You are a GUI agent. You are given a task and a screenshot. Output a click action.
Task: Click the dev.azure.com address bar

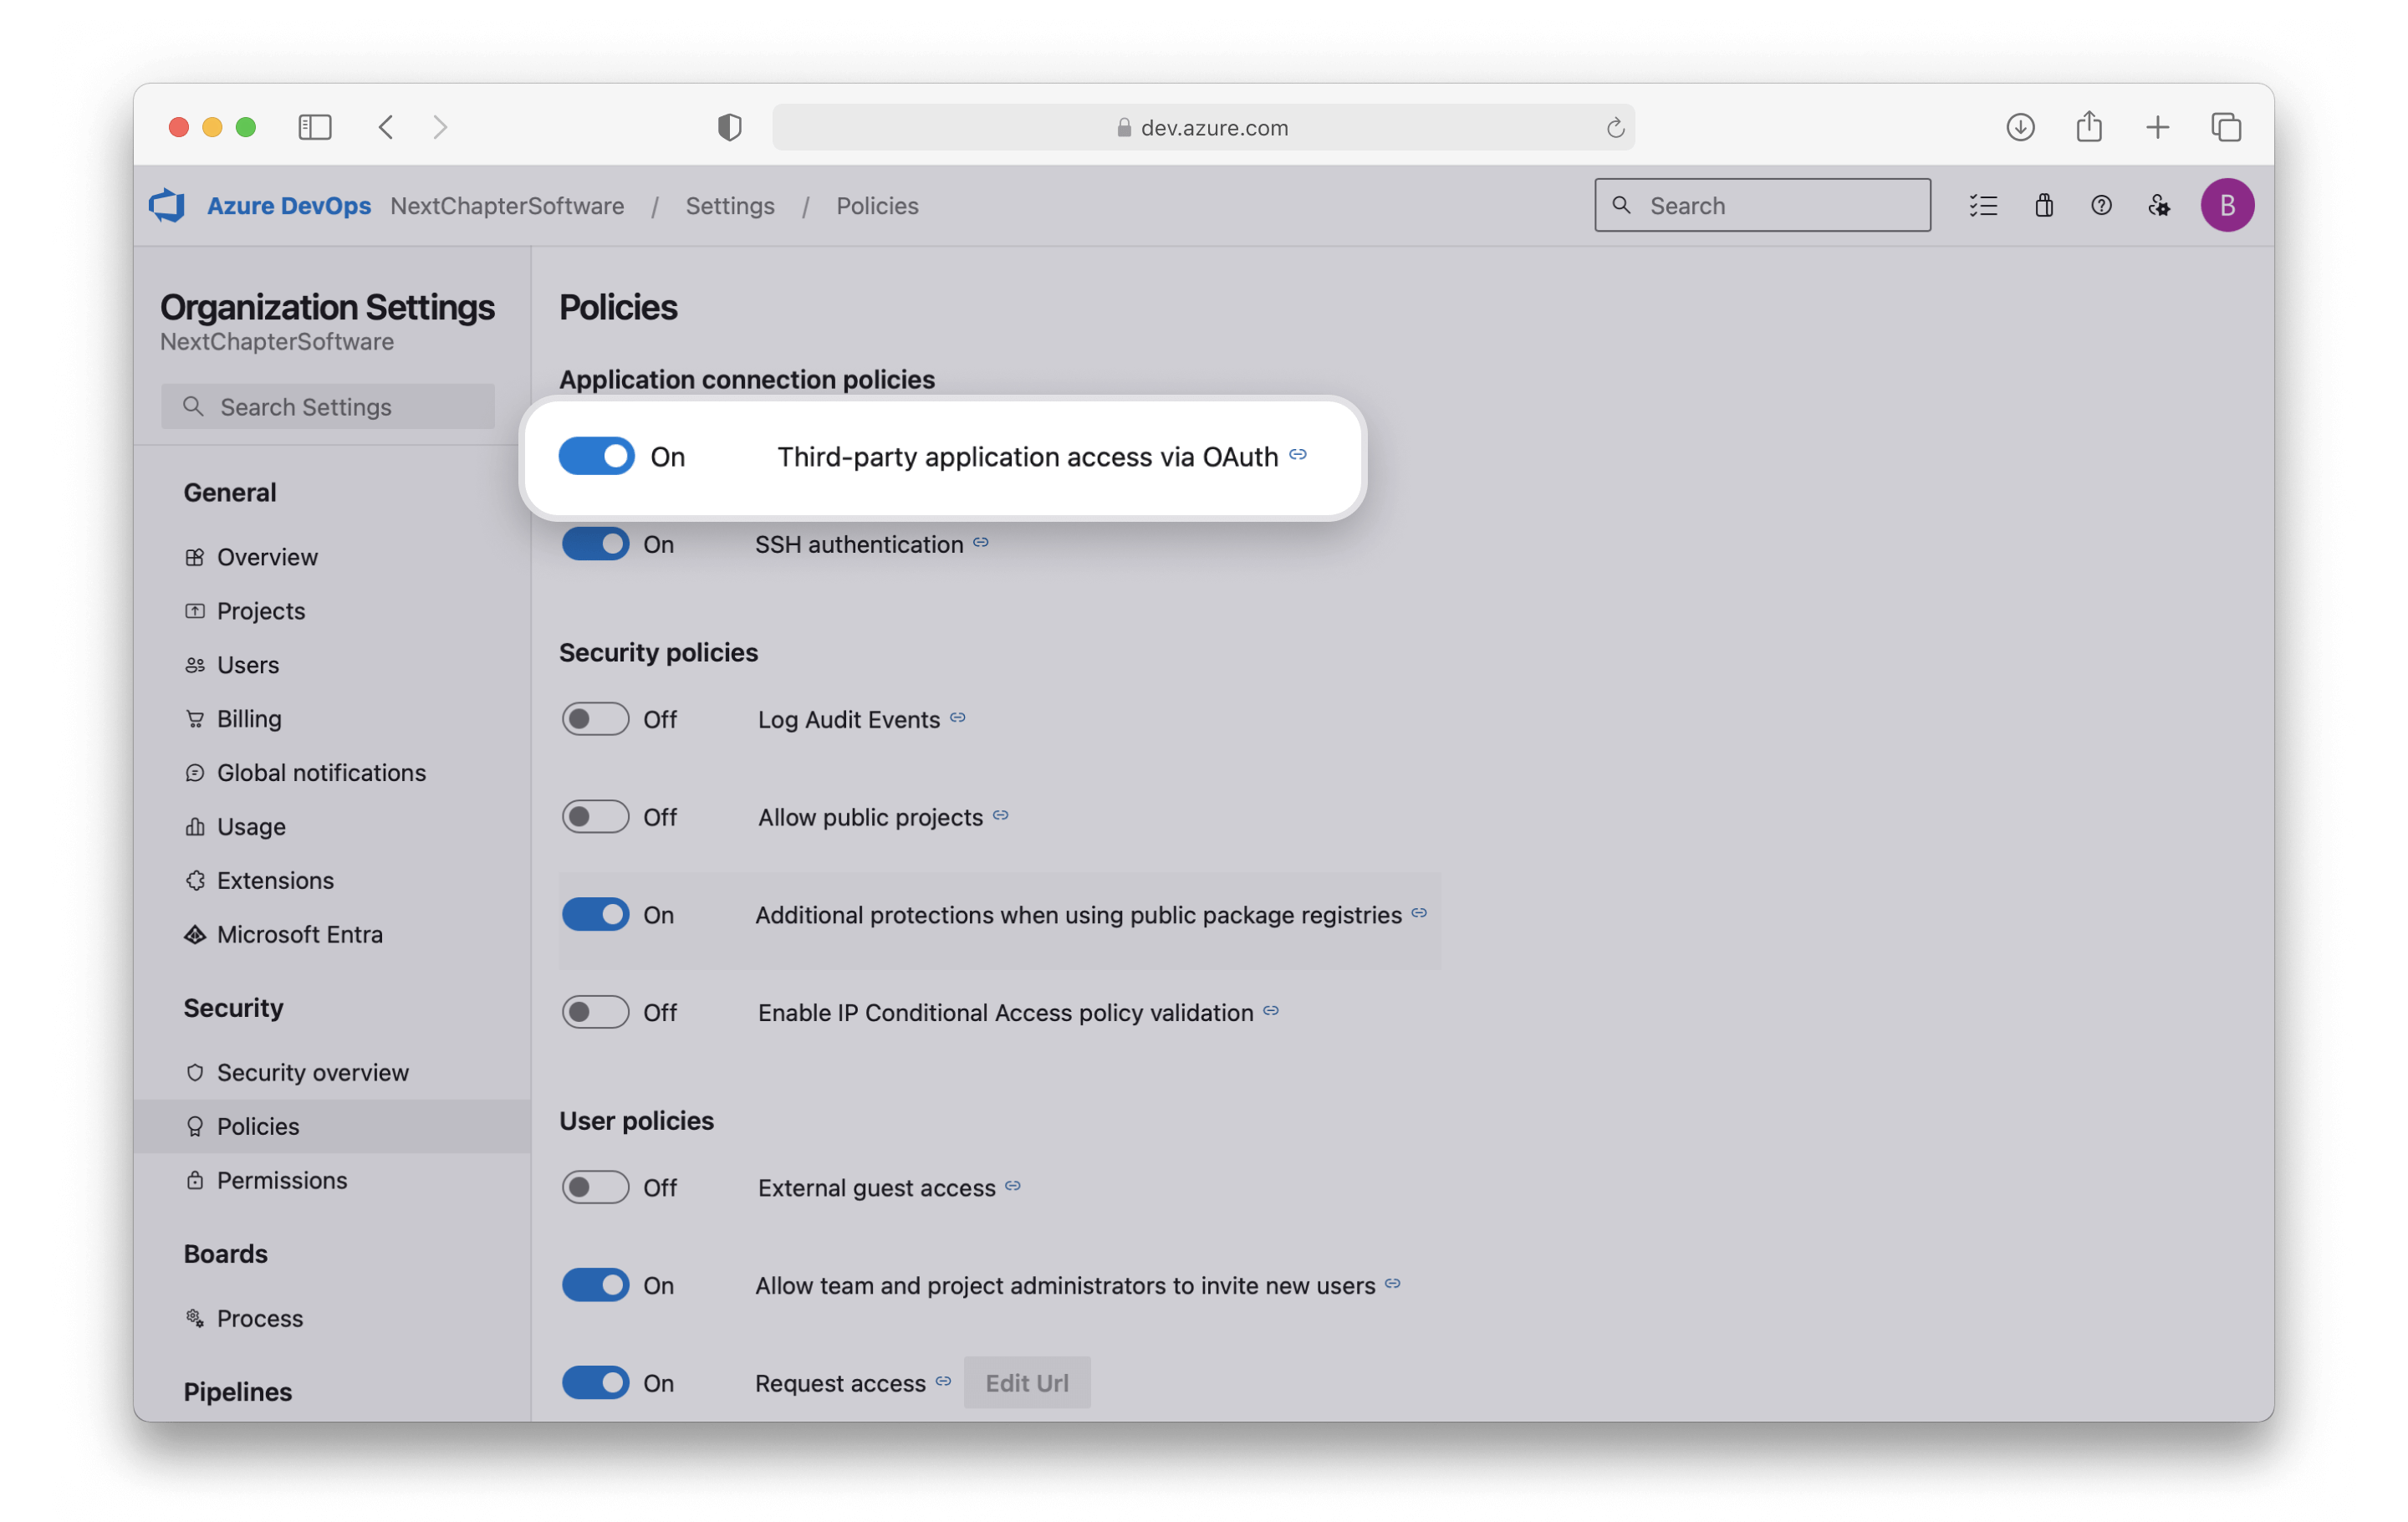(x=1203, y=127)
